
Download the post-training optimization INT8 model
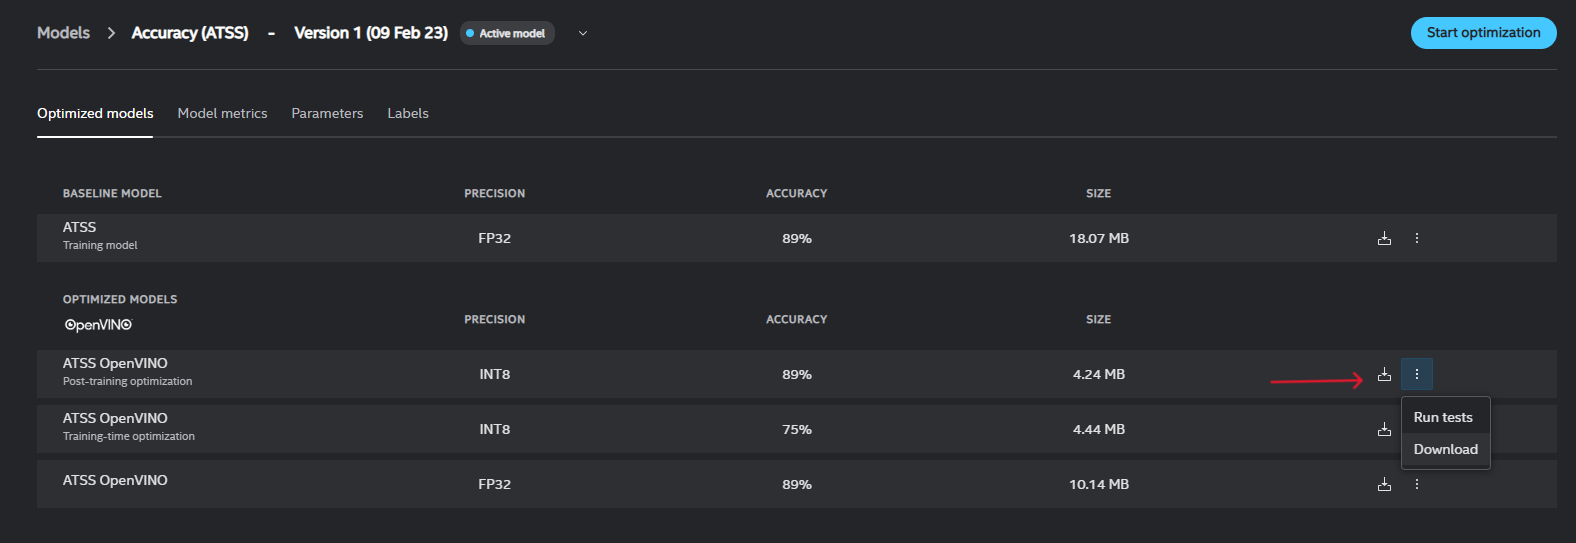(1384, 374)
